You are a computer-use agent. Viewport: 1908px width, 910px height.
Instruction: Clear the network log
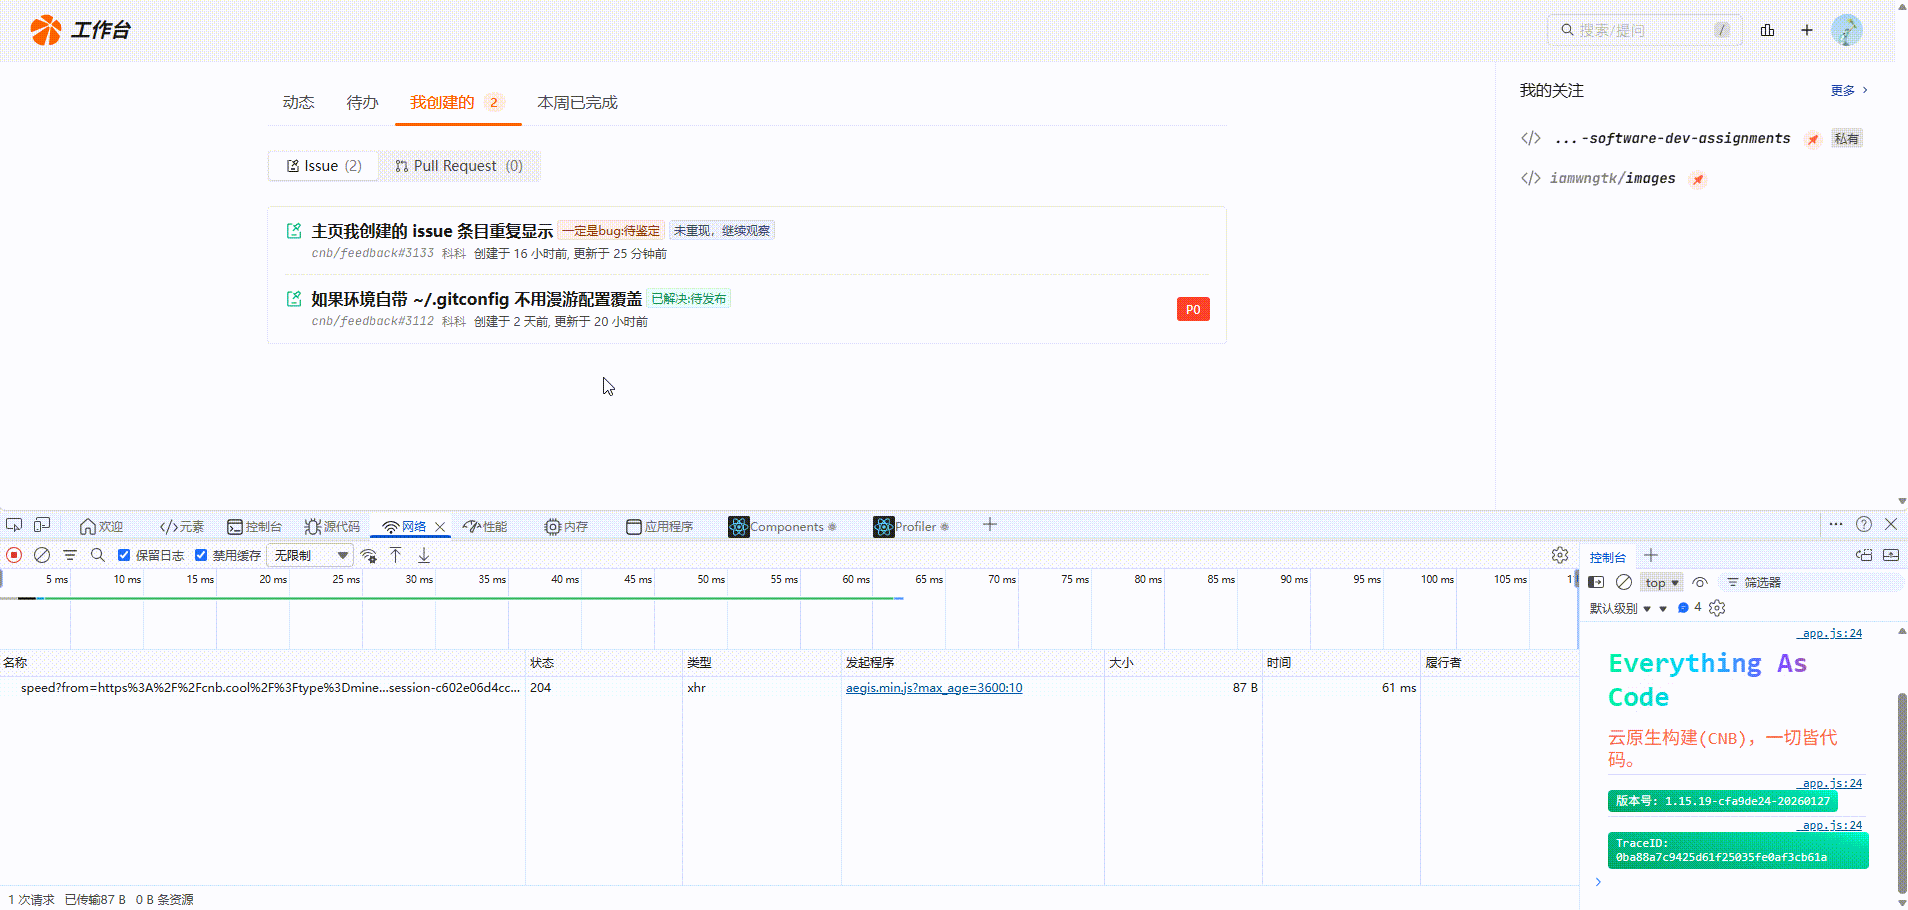pos(41,554)
